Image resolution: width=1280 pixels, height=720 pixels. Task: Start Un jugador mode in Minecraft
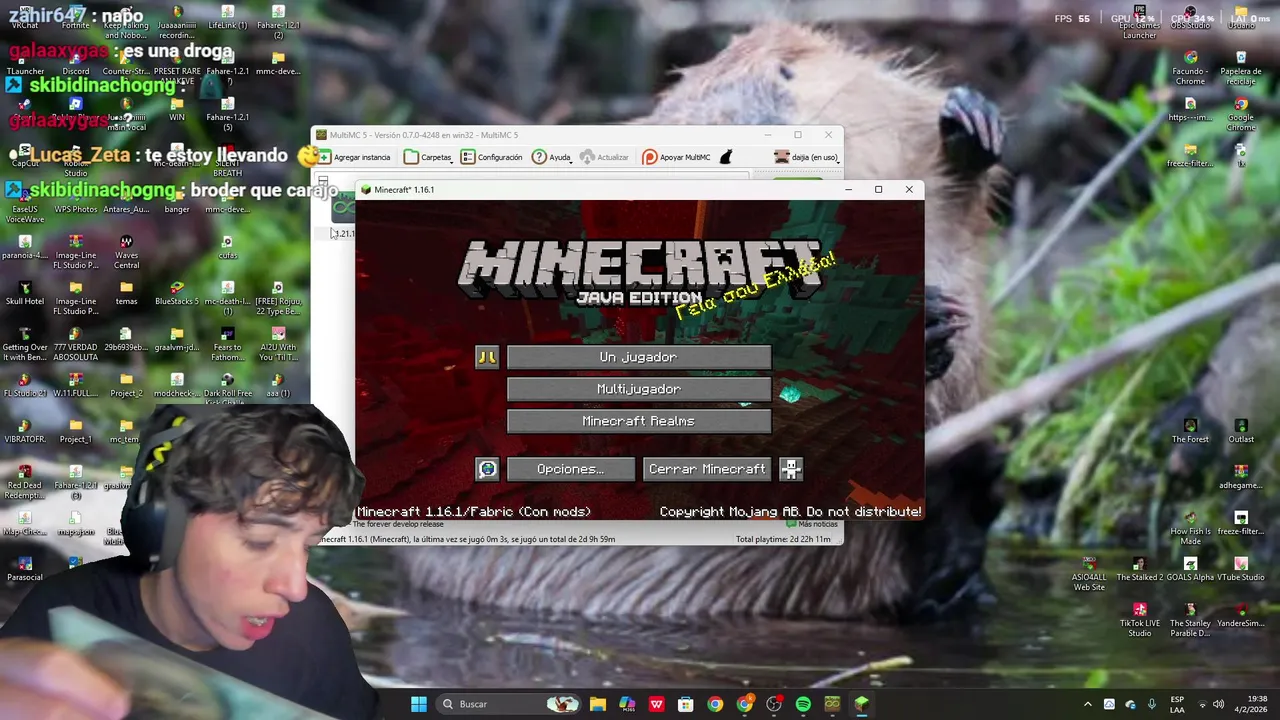pyautogui.click(x=639, y=357)
